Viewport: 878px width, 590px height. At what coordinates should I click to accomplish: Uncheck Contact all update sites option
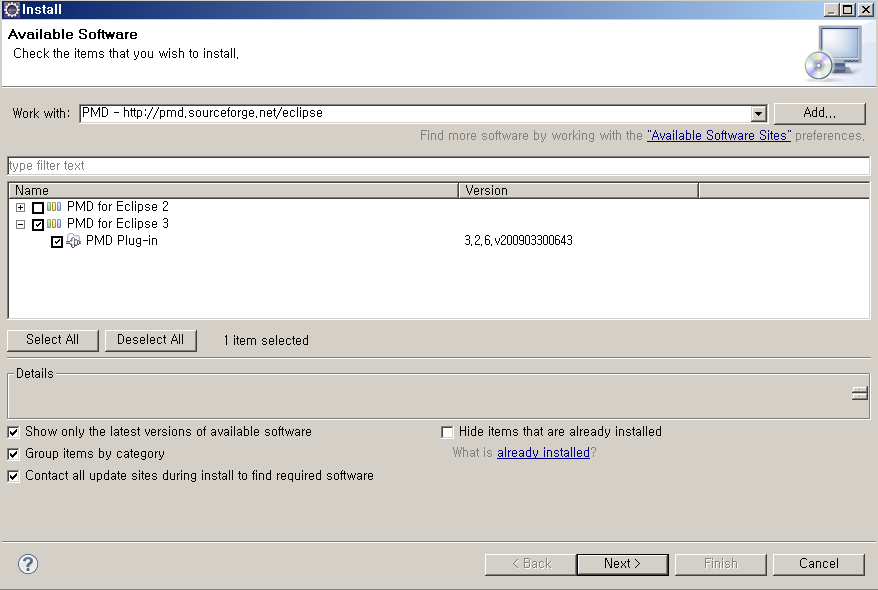[x=14, y=476]
